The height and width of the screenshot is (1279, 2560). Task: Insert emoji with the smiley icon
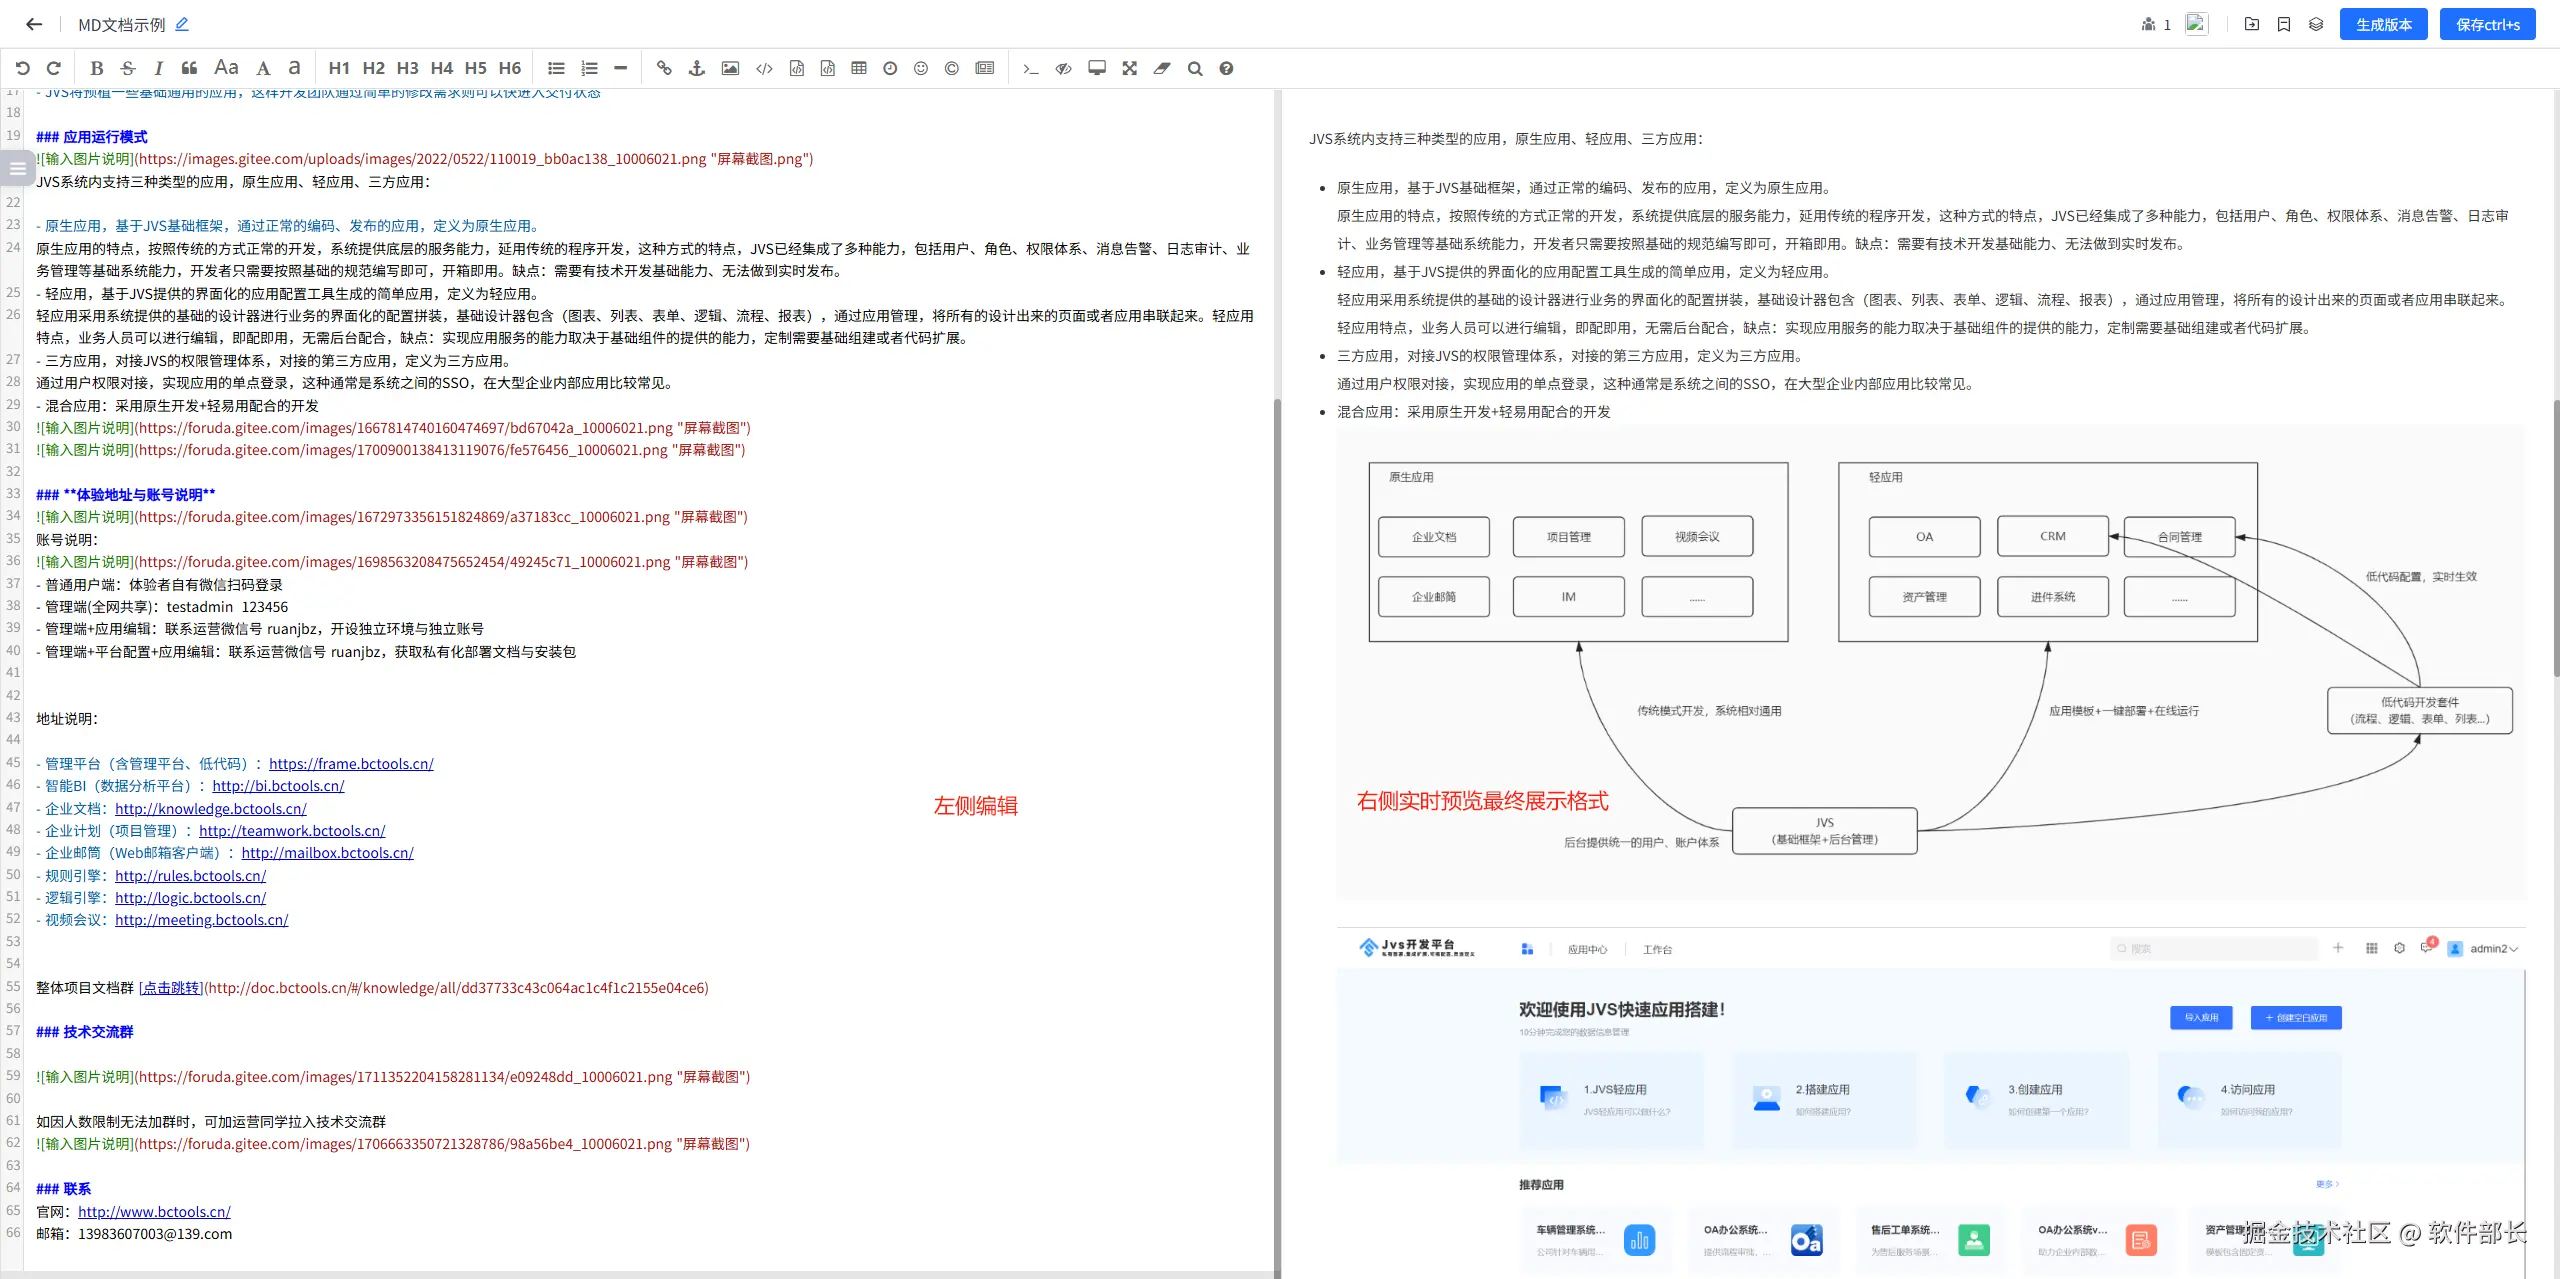point(921,68)
